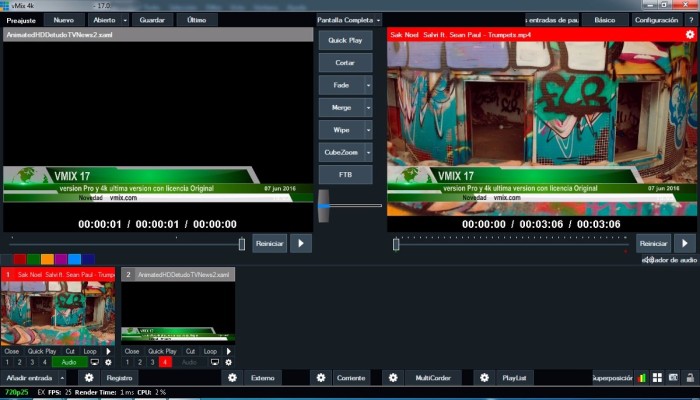
Task: Toggle overlay 4 on input 1
Action: point(45,362)
